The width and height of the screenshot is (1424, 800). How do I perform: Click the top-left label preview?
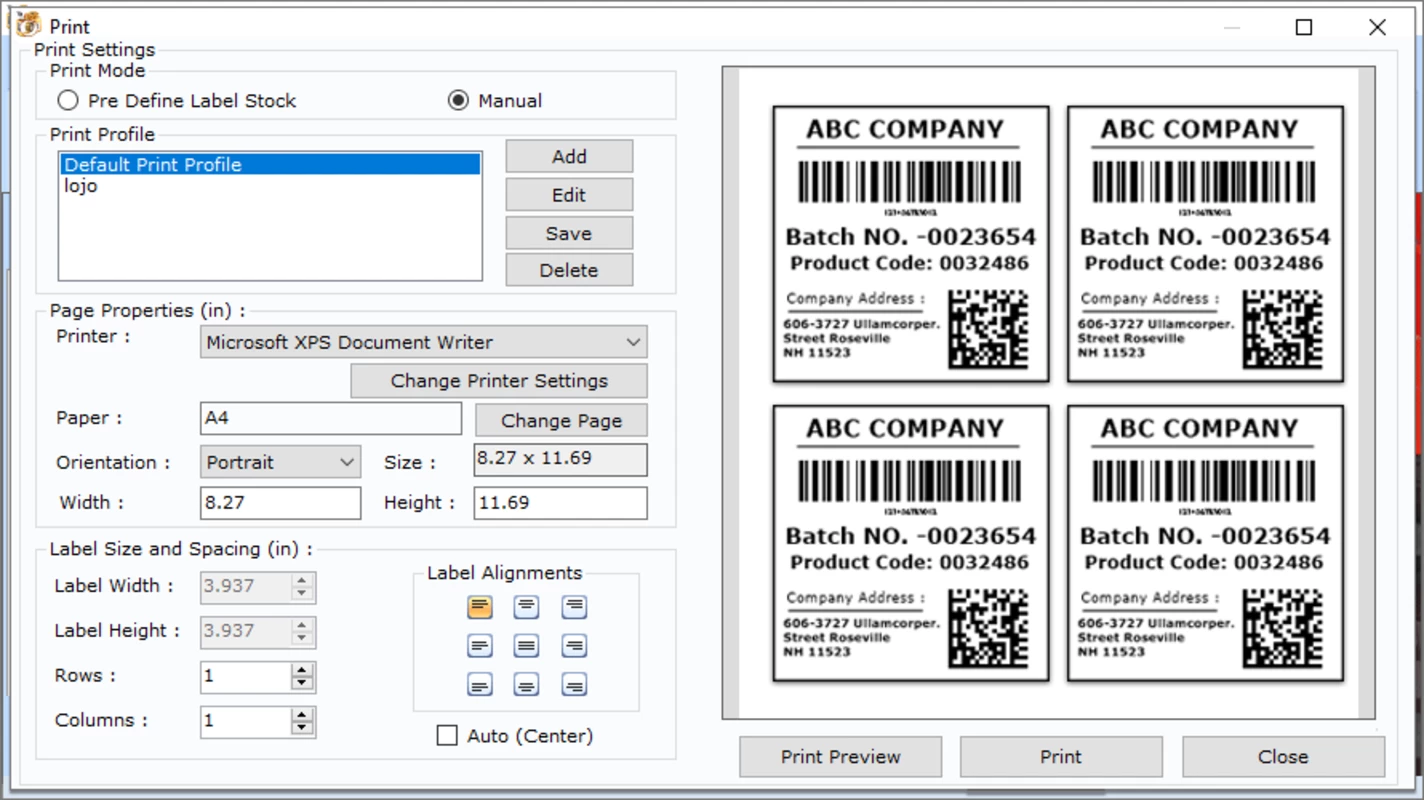click(911, 244)
